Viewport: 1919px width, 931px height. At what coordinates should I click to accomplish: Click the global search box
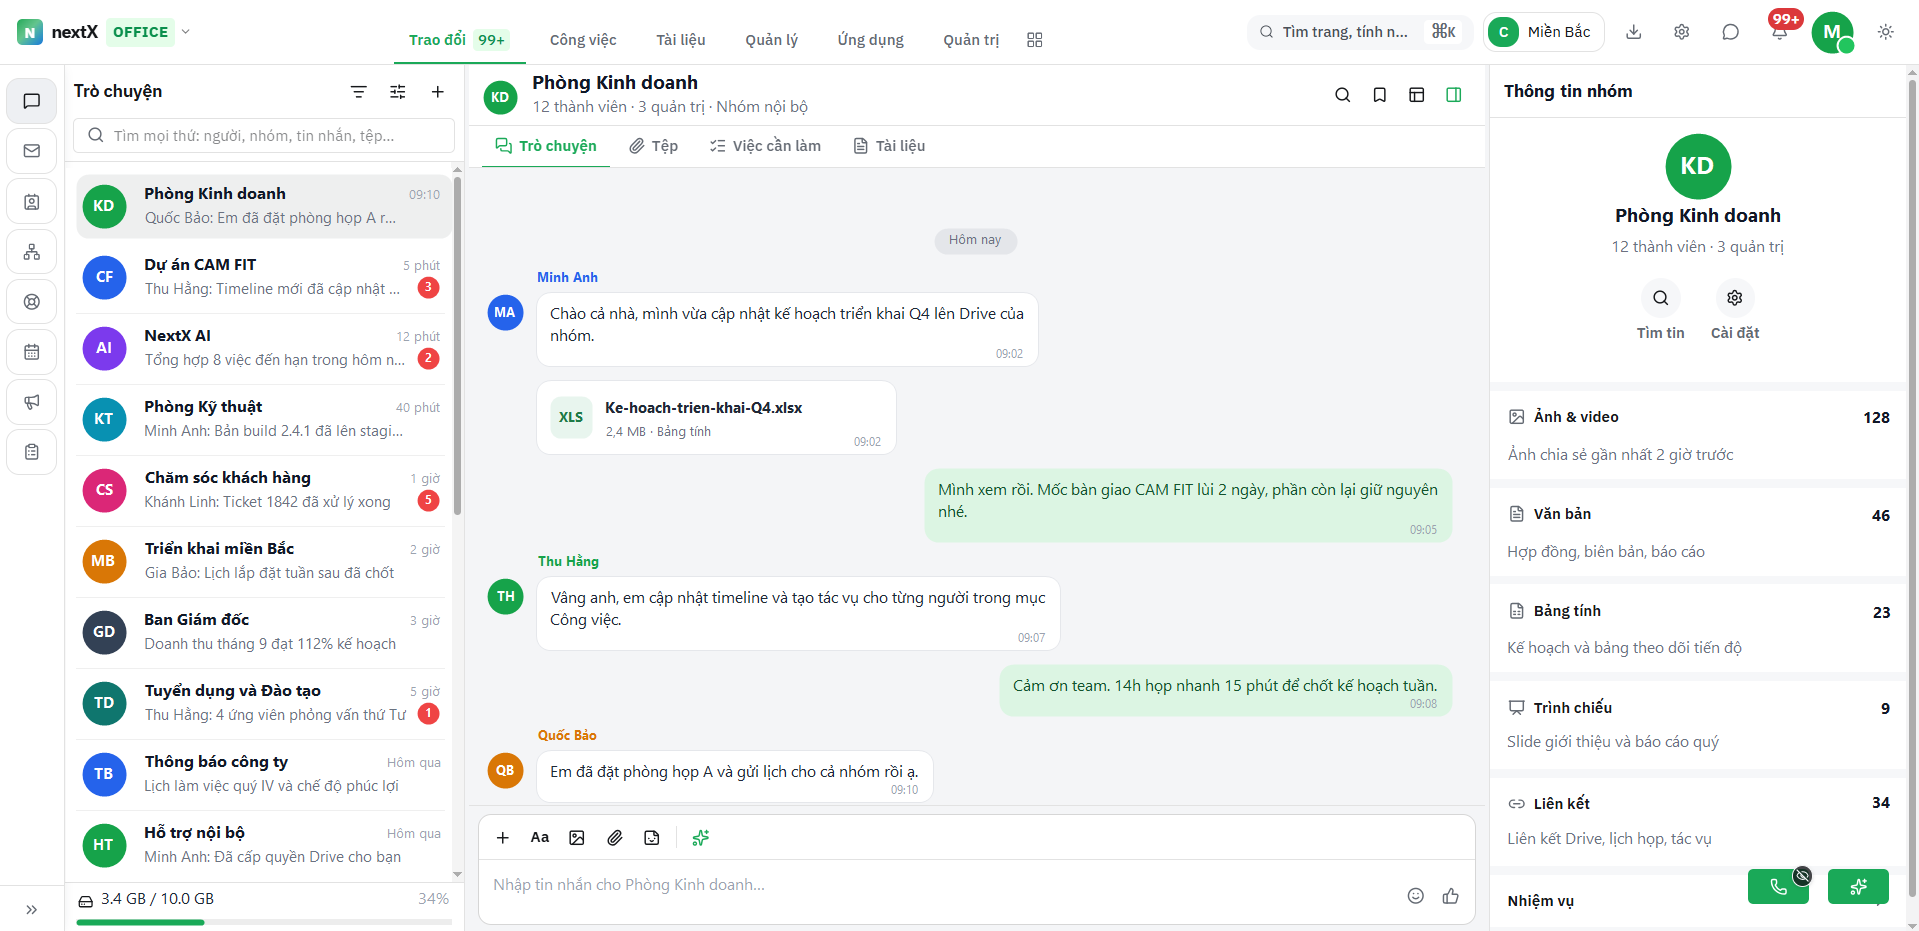click(x=1359, y=32)
